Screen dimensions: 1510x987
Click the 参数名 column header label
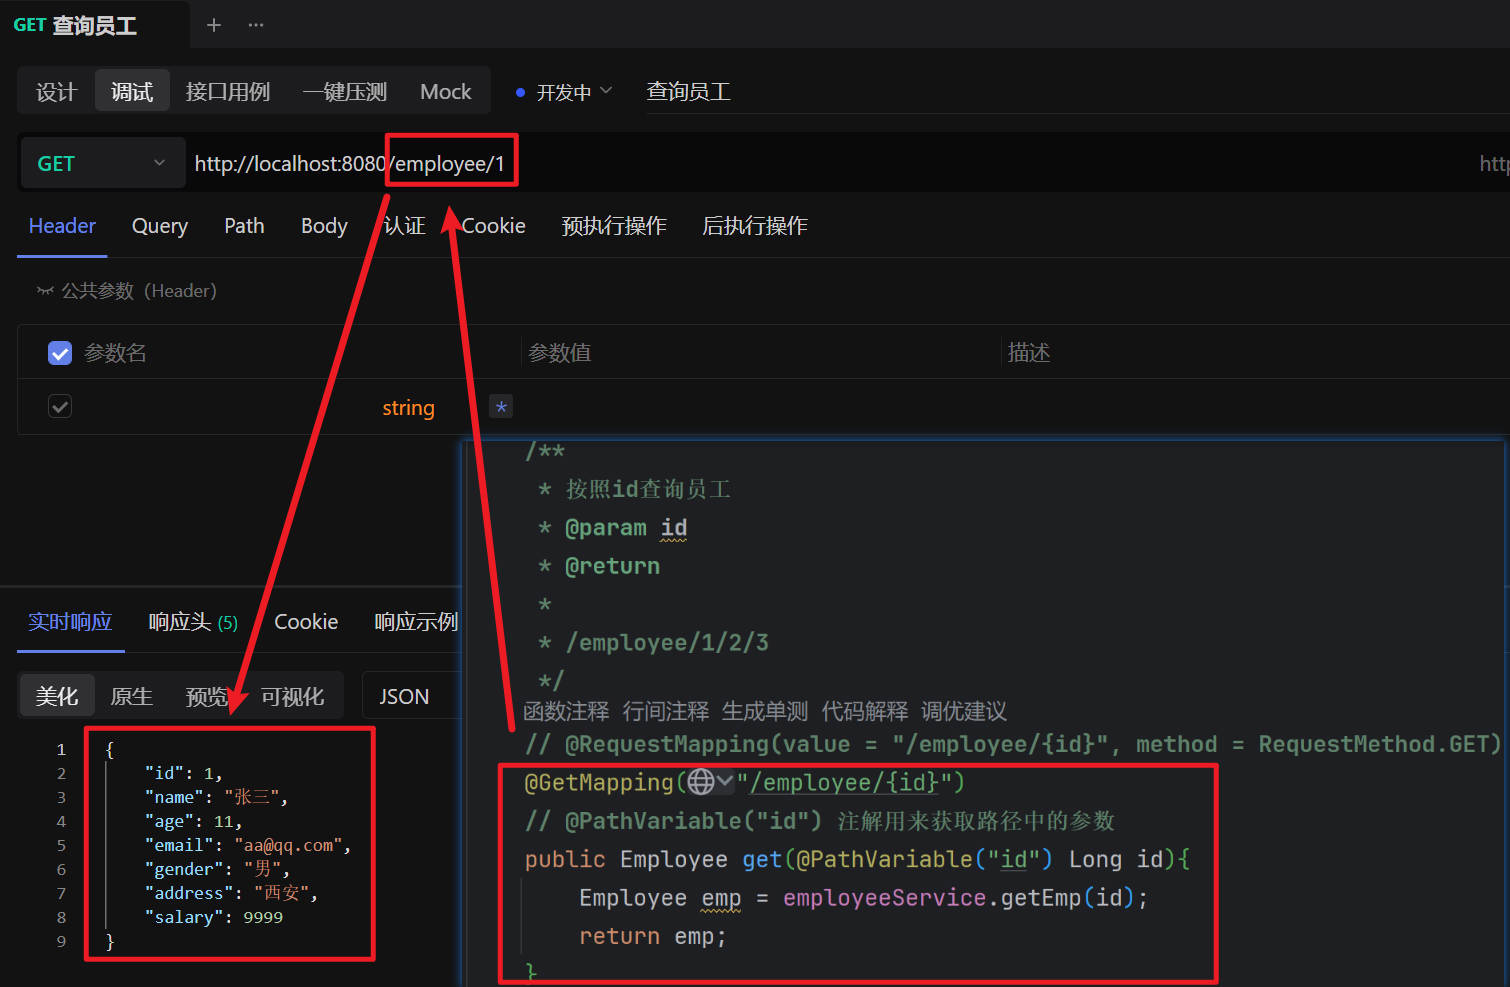click(x=116, y=353)
